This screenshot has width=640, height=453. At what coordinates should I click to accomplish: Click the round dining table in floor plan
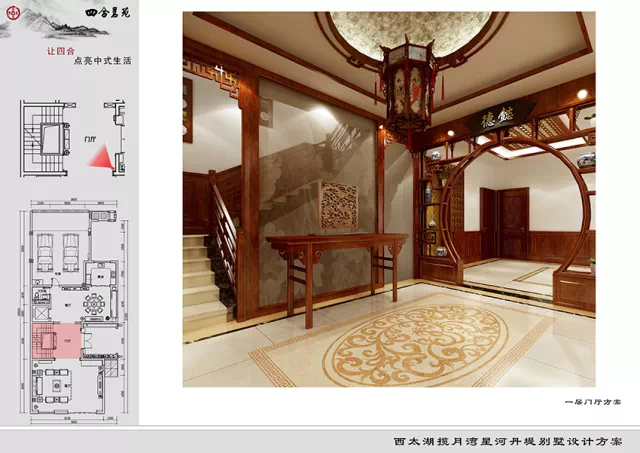[x=94, y=304]
